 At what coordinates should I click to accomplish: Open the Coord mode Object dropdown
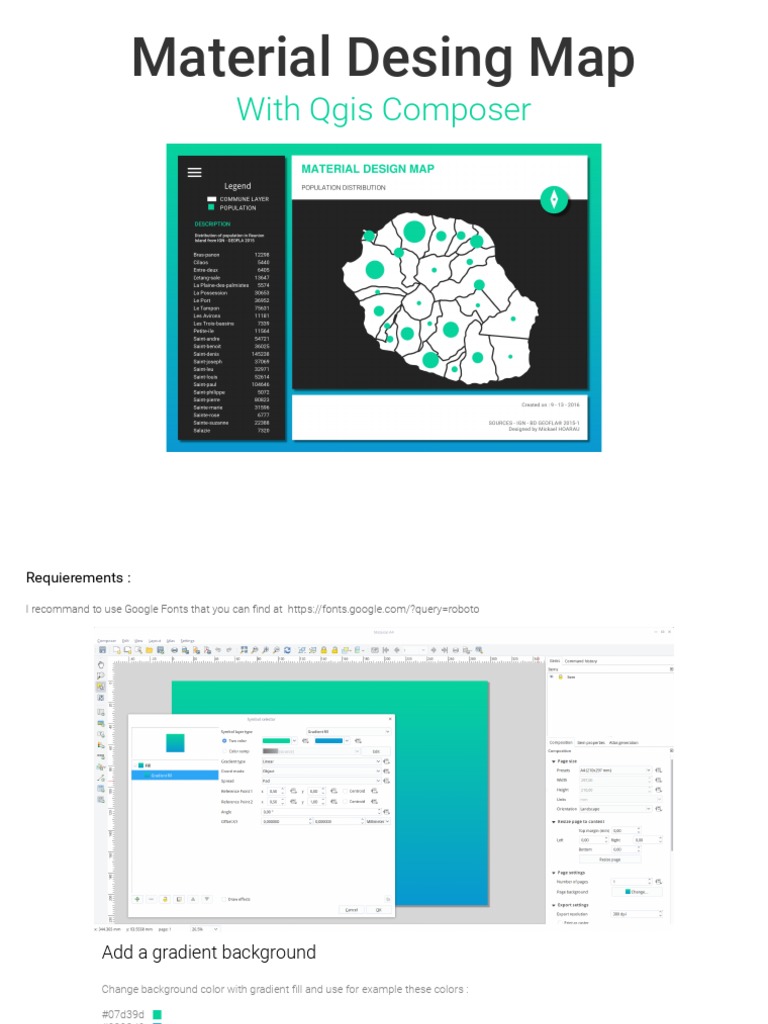click(320, 771)
